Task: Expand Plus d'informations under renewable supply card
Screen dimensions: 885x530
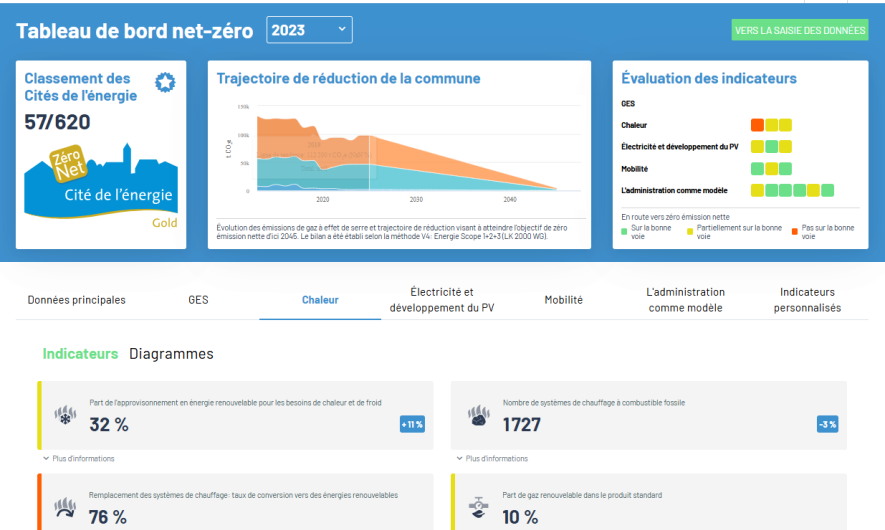Action: (x=79, y=459)
